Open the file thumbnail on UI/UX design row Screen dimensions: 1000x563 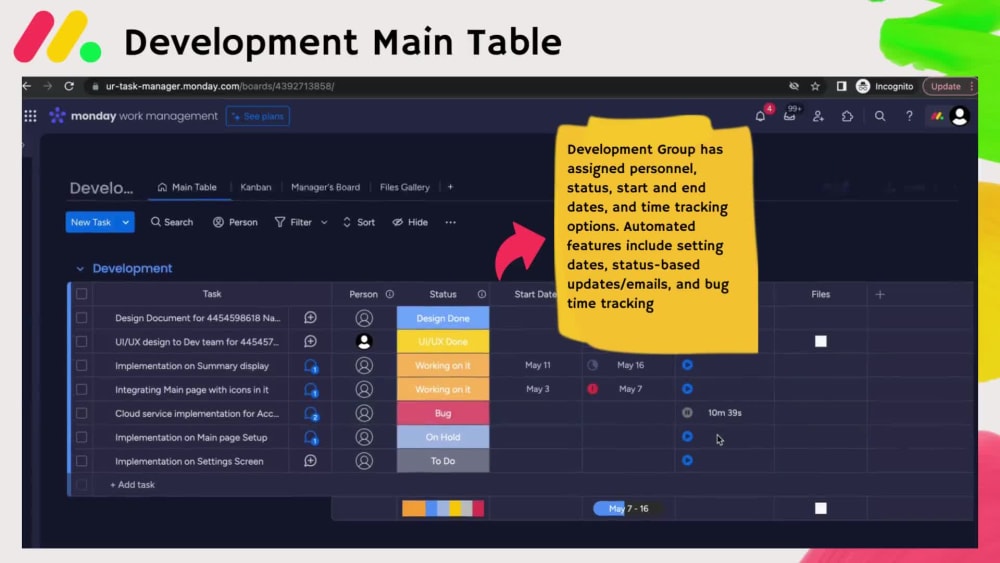821,341
